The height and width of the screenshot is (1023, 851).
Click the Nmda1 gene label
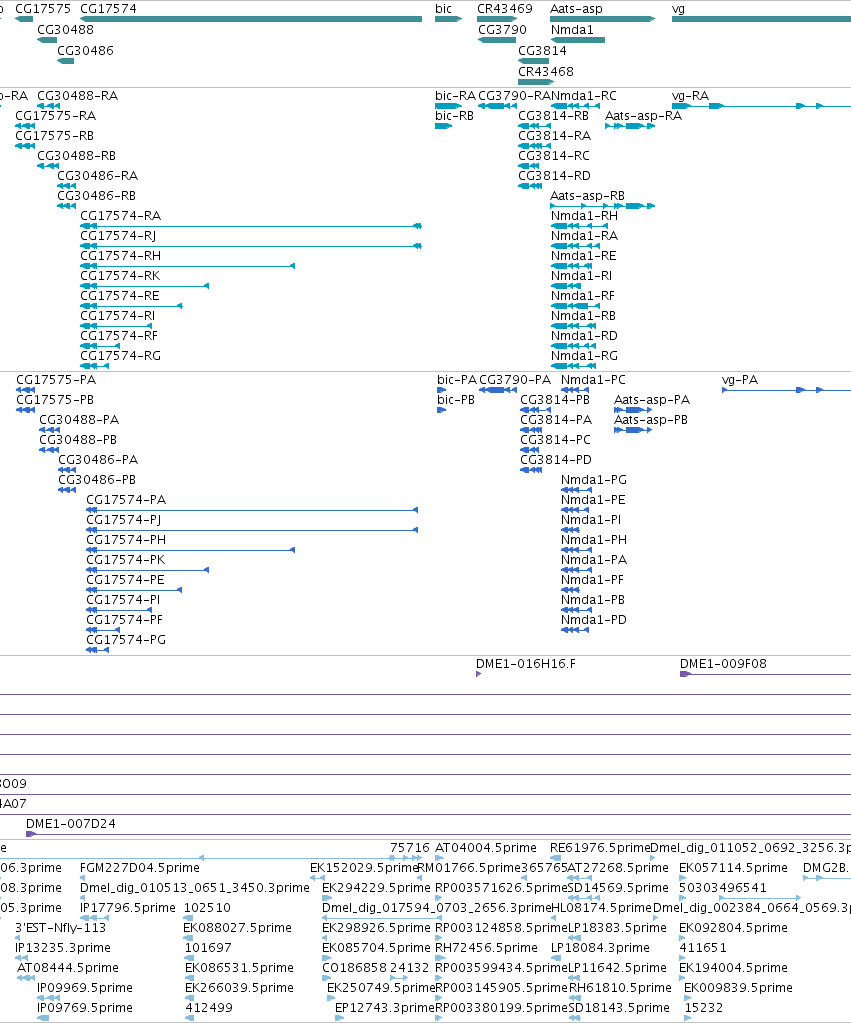coord(572,30)
